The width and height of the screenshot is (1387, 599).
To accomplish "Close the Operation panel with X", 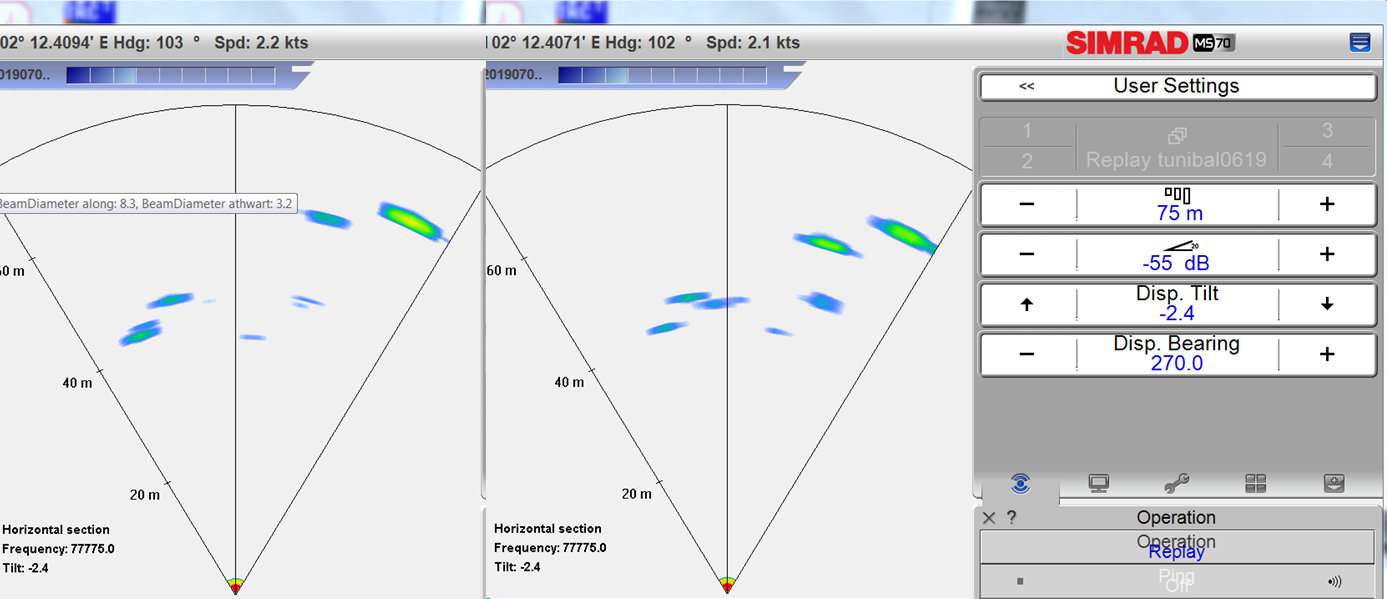I will click(x=989, y=517).
